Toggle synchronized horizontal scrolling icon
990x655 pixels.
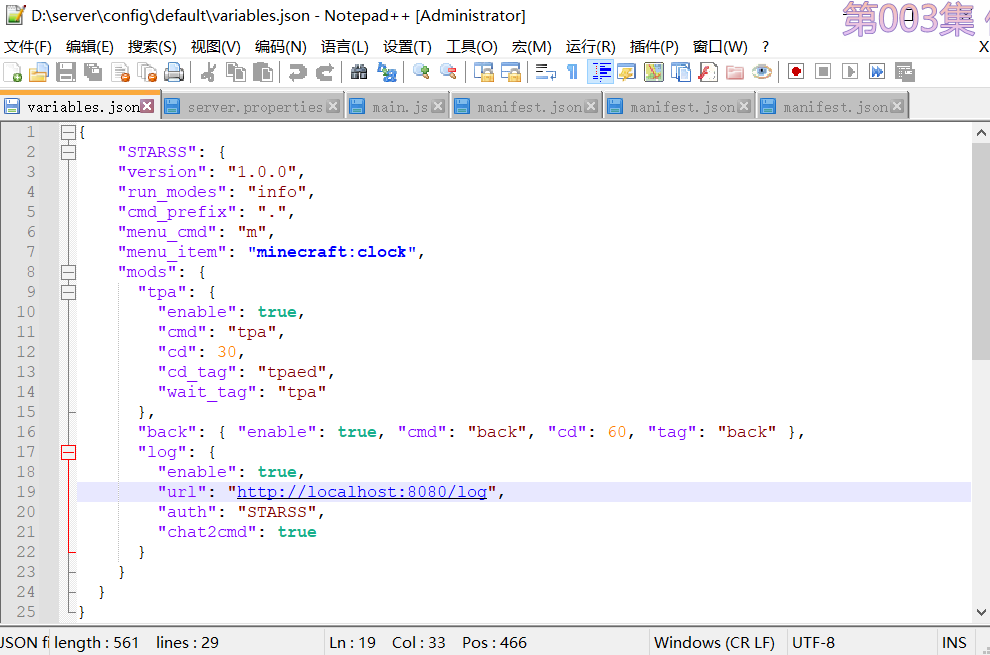click(x=510, y=73)
